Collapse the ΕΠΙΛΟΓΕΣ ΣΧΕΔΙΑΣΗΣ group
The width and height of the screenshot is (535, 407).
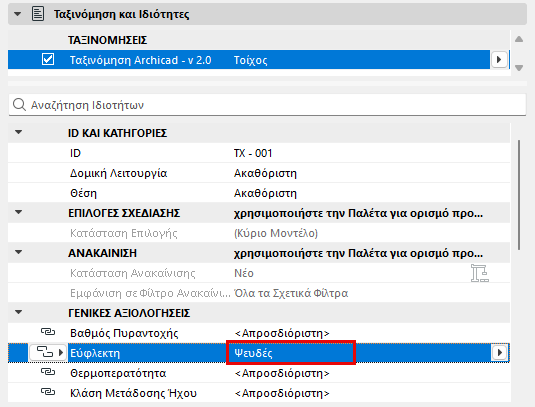click(18, 212)
